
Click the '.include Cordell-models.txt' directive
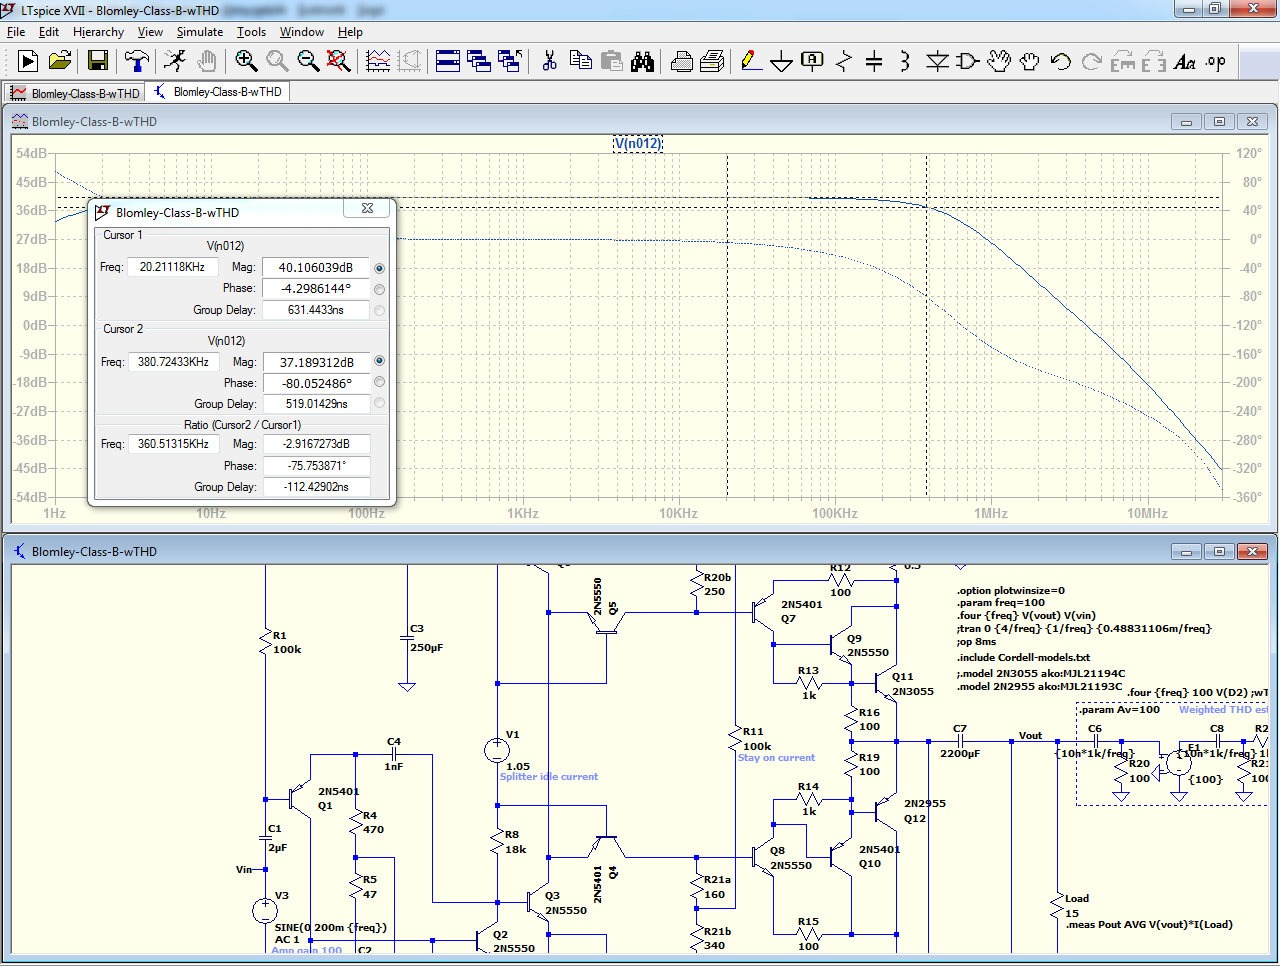pos(1023,658)
